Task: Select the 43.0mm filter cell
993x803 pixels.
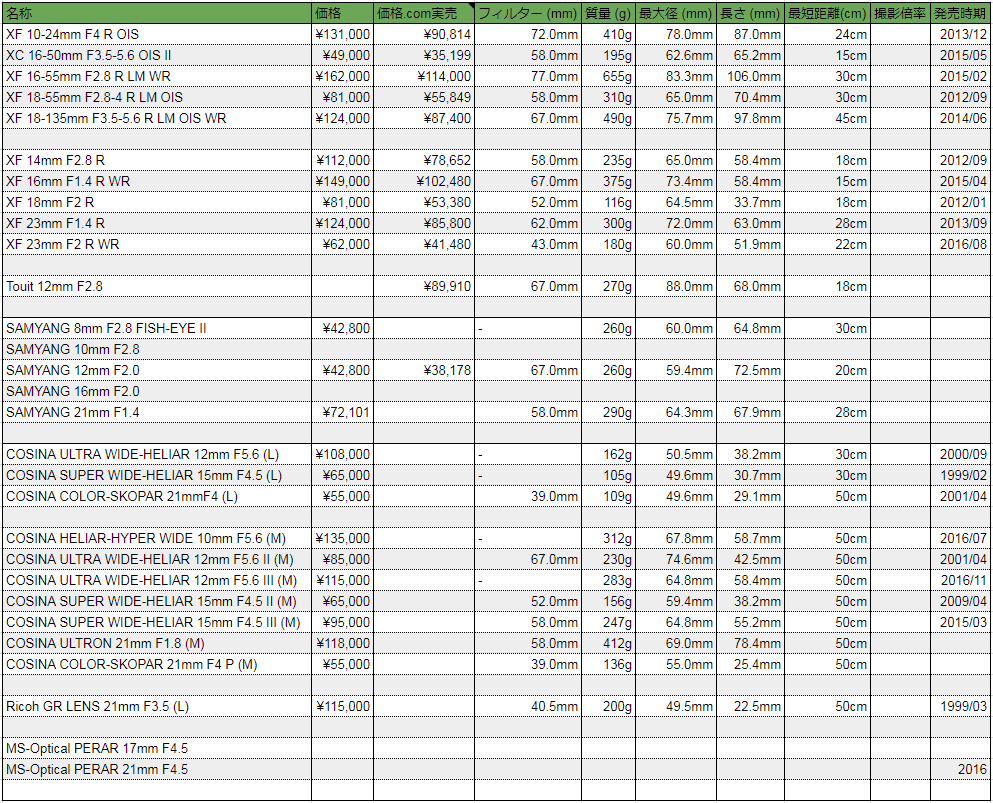Action: [528, 244]
